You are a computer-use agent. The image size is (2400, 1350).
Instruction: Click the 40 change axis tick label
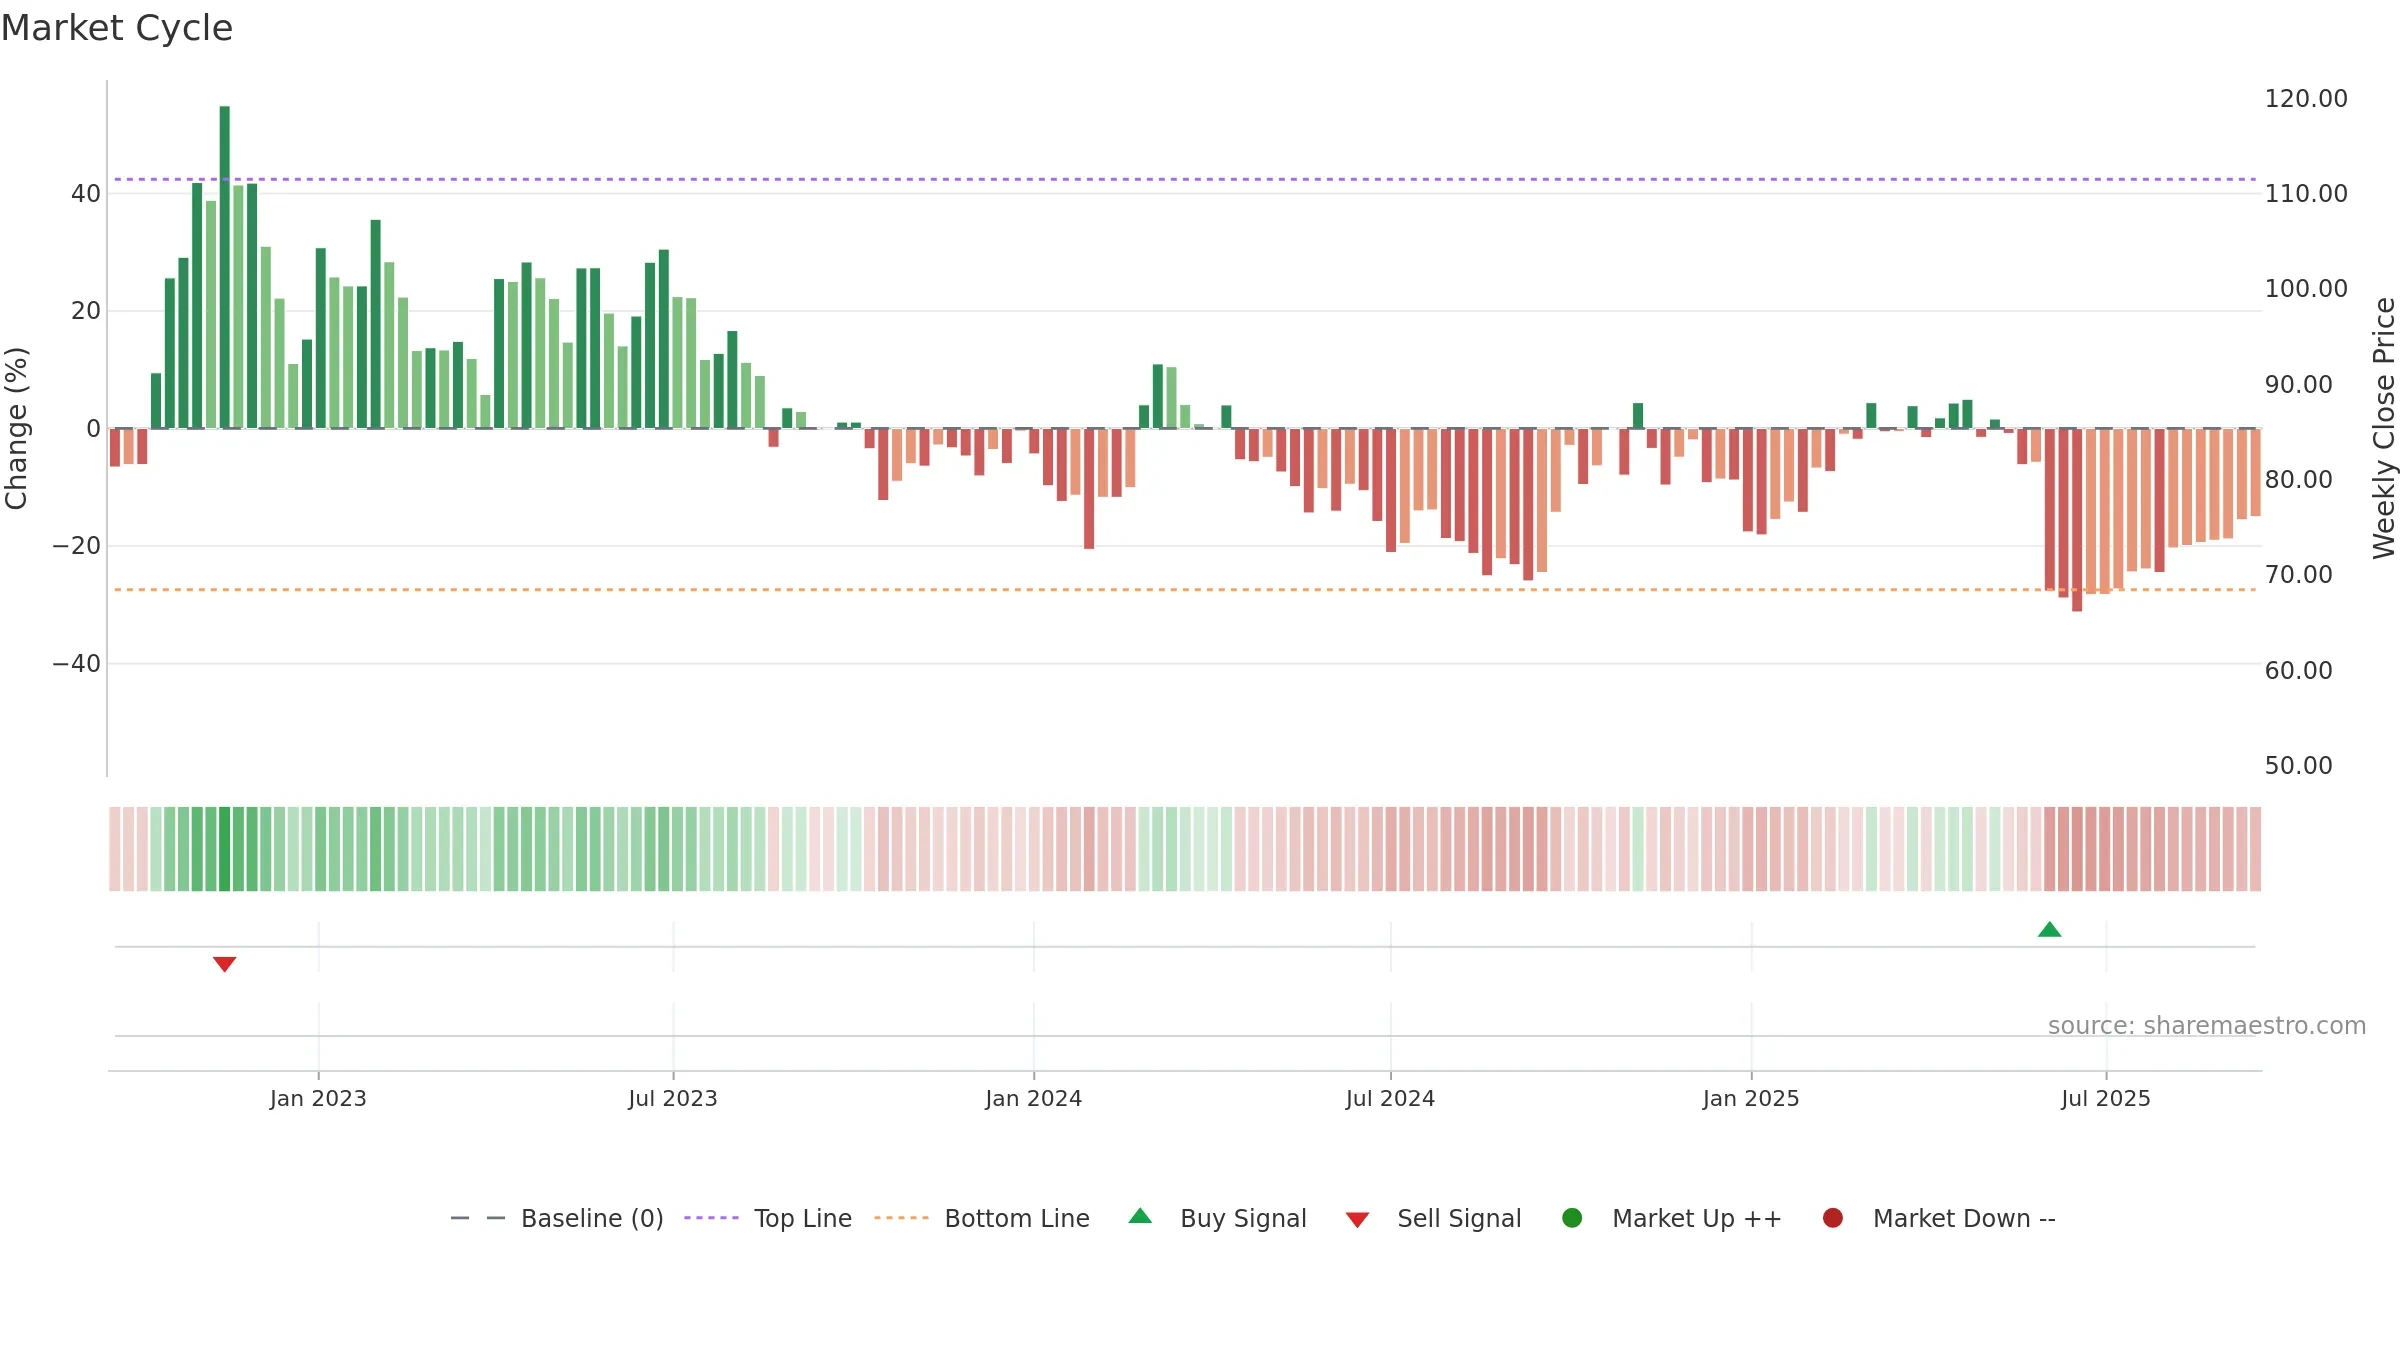[x=86, y=193]
